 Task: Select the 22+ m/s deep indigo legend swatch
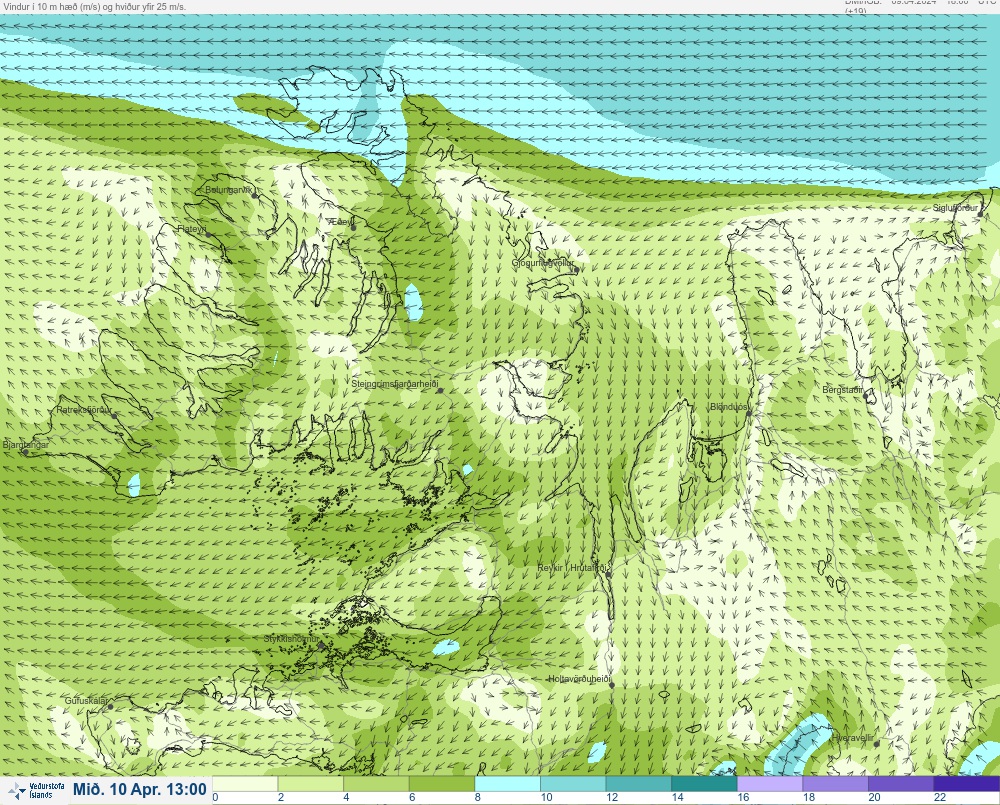967,783
